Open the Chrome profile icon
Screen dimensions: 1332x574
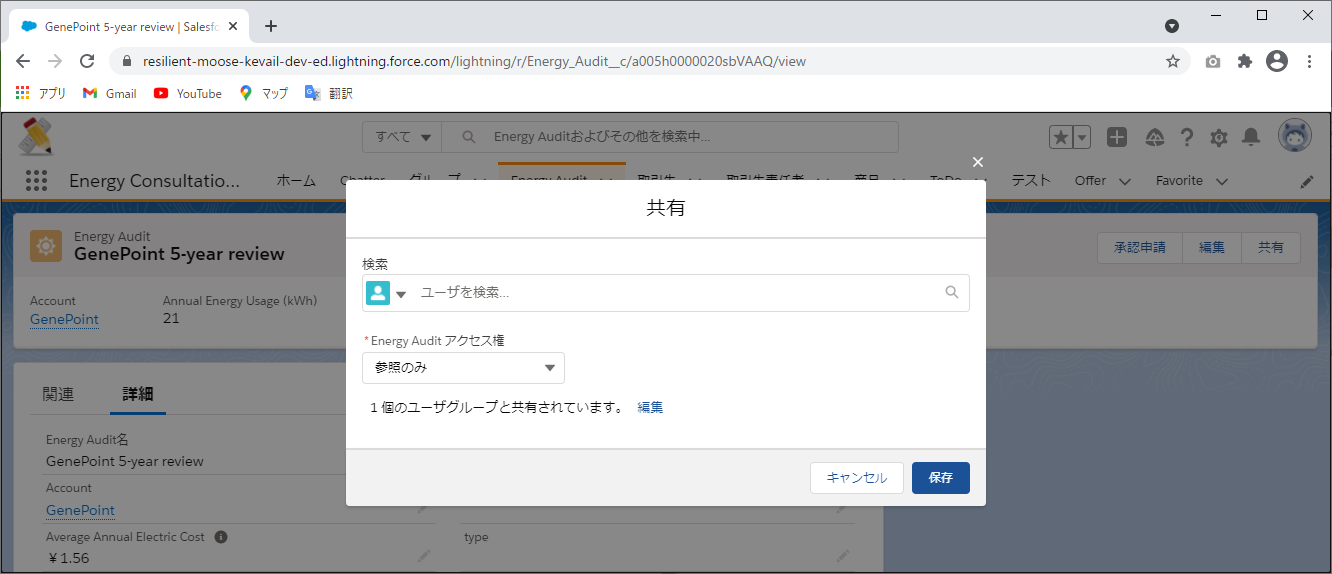click(1277, 61)
